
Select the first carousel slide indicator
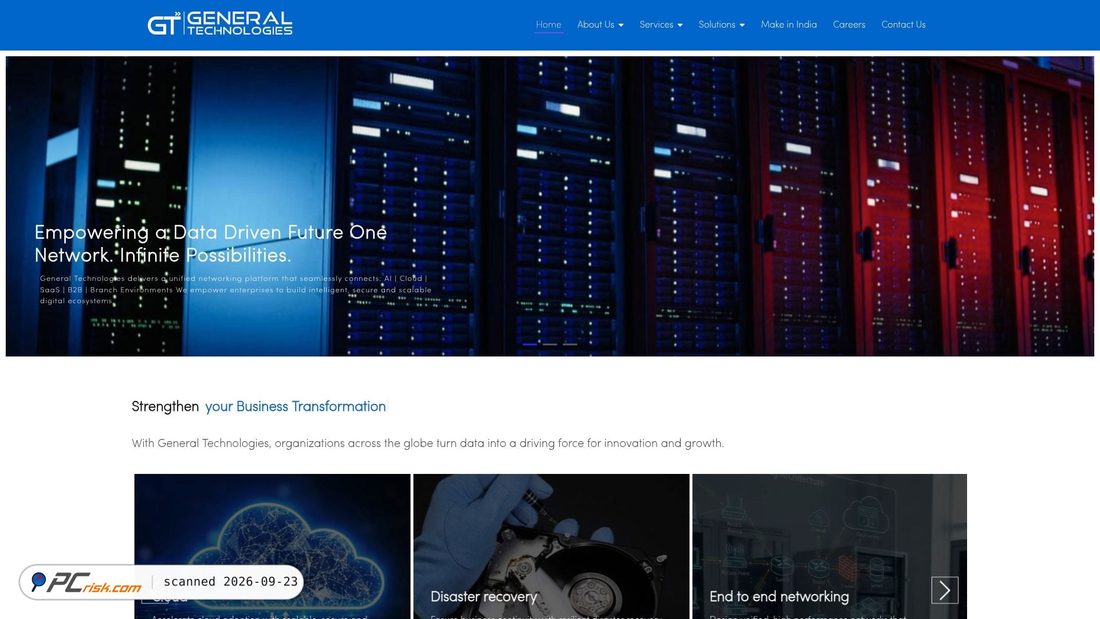pyautogui.click(x=530, y=344)
